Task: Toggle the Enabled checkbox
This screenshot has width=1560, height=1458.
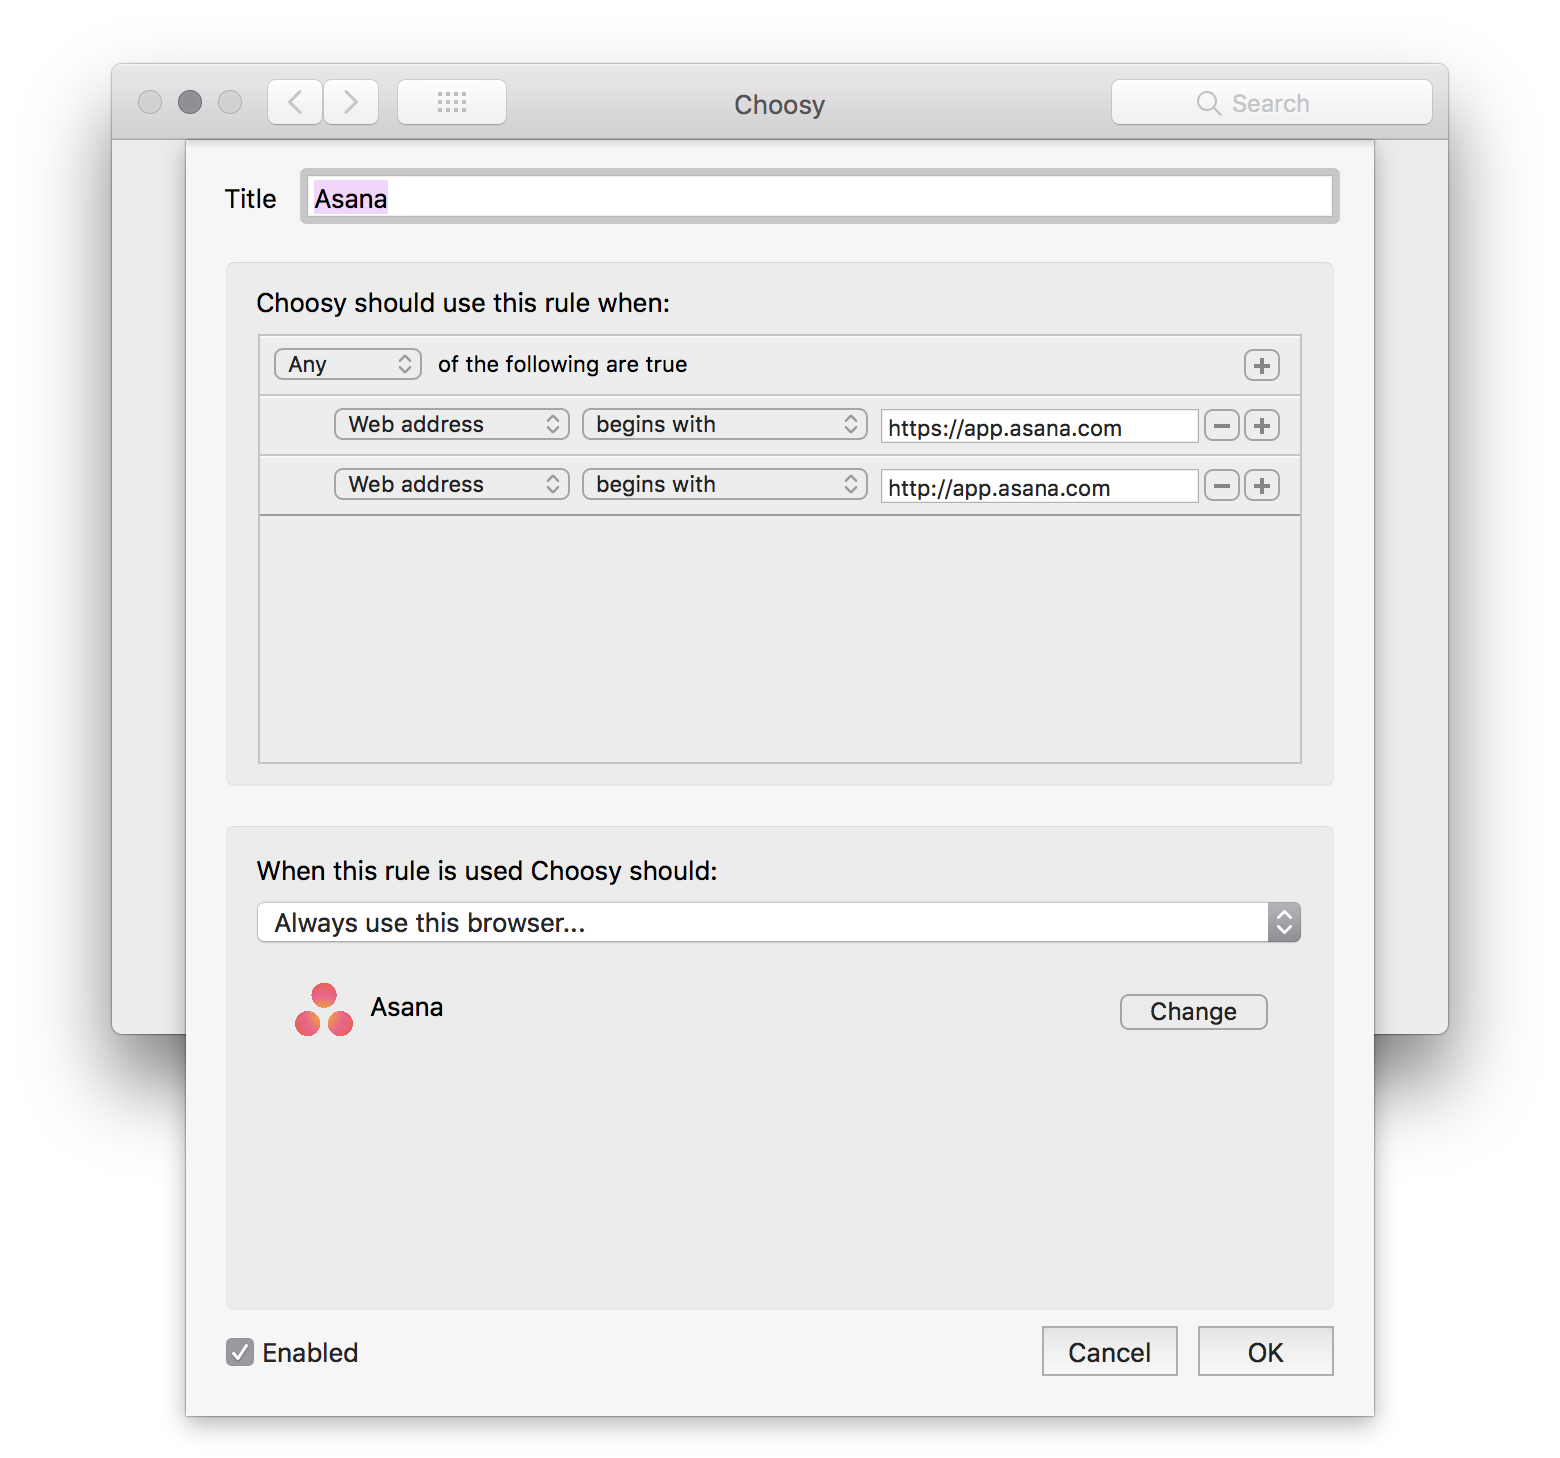Action: click(240, 1352)
